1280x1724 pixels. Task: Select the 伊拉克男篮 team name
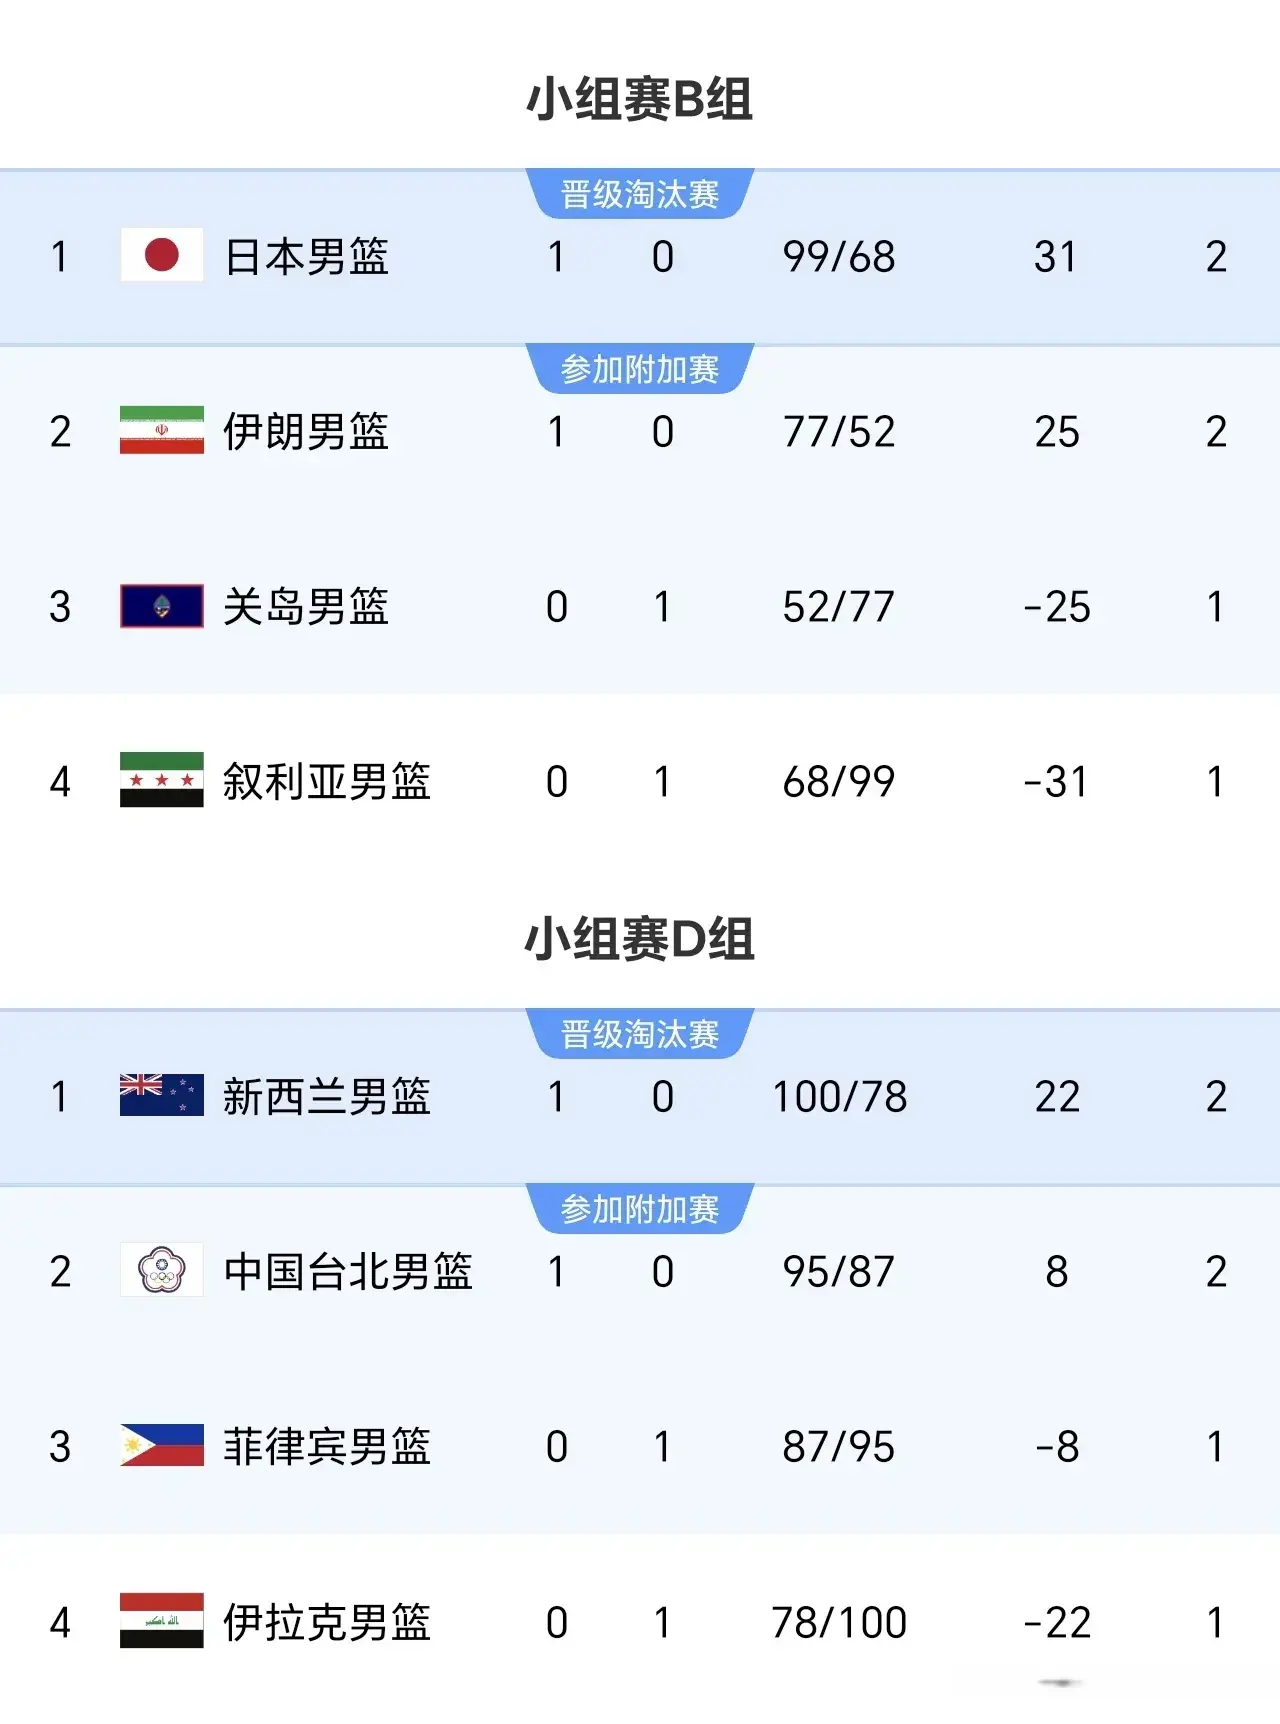(x=327, y=1622)
